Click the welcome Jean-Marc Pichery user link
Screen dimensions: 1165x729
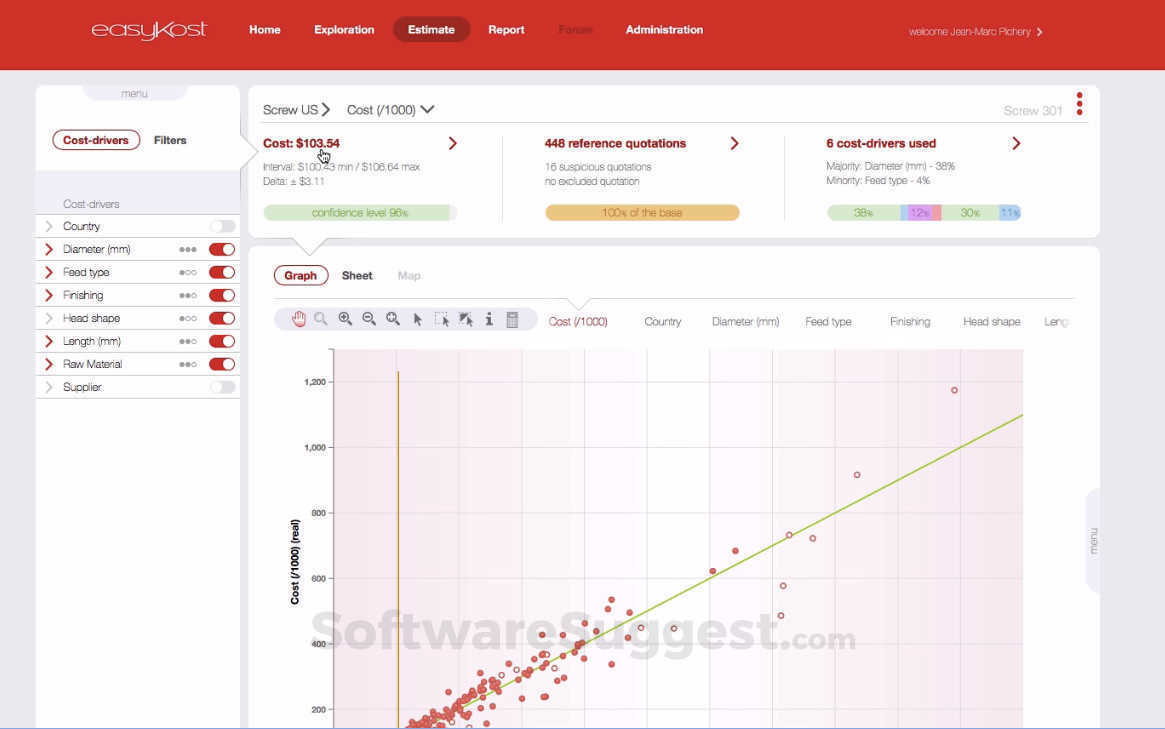[x=975, y=32]
